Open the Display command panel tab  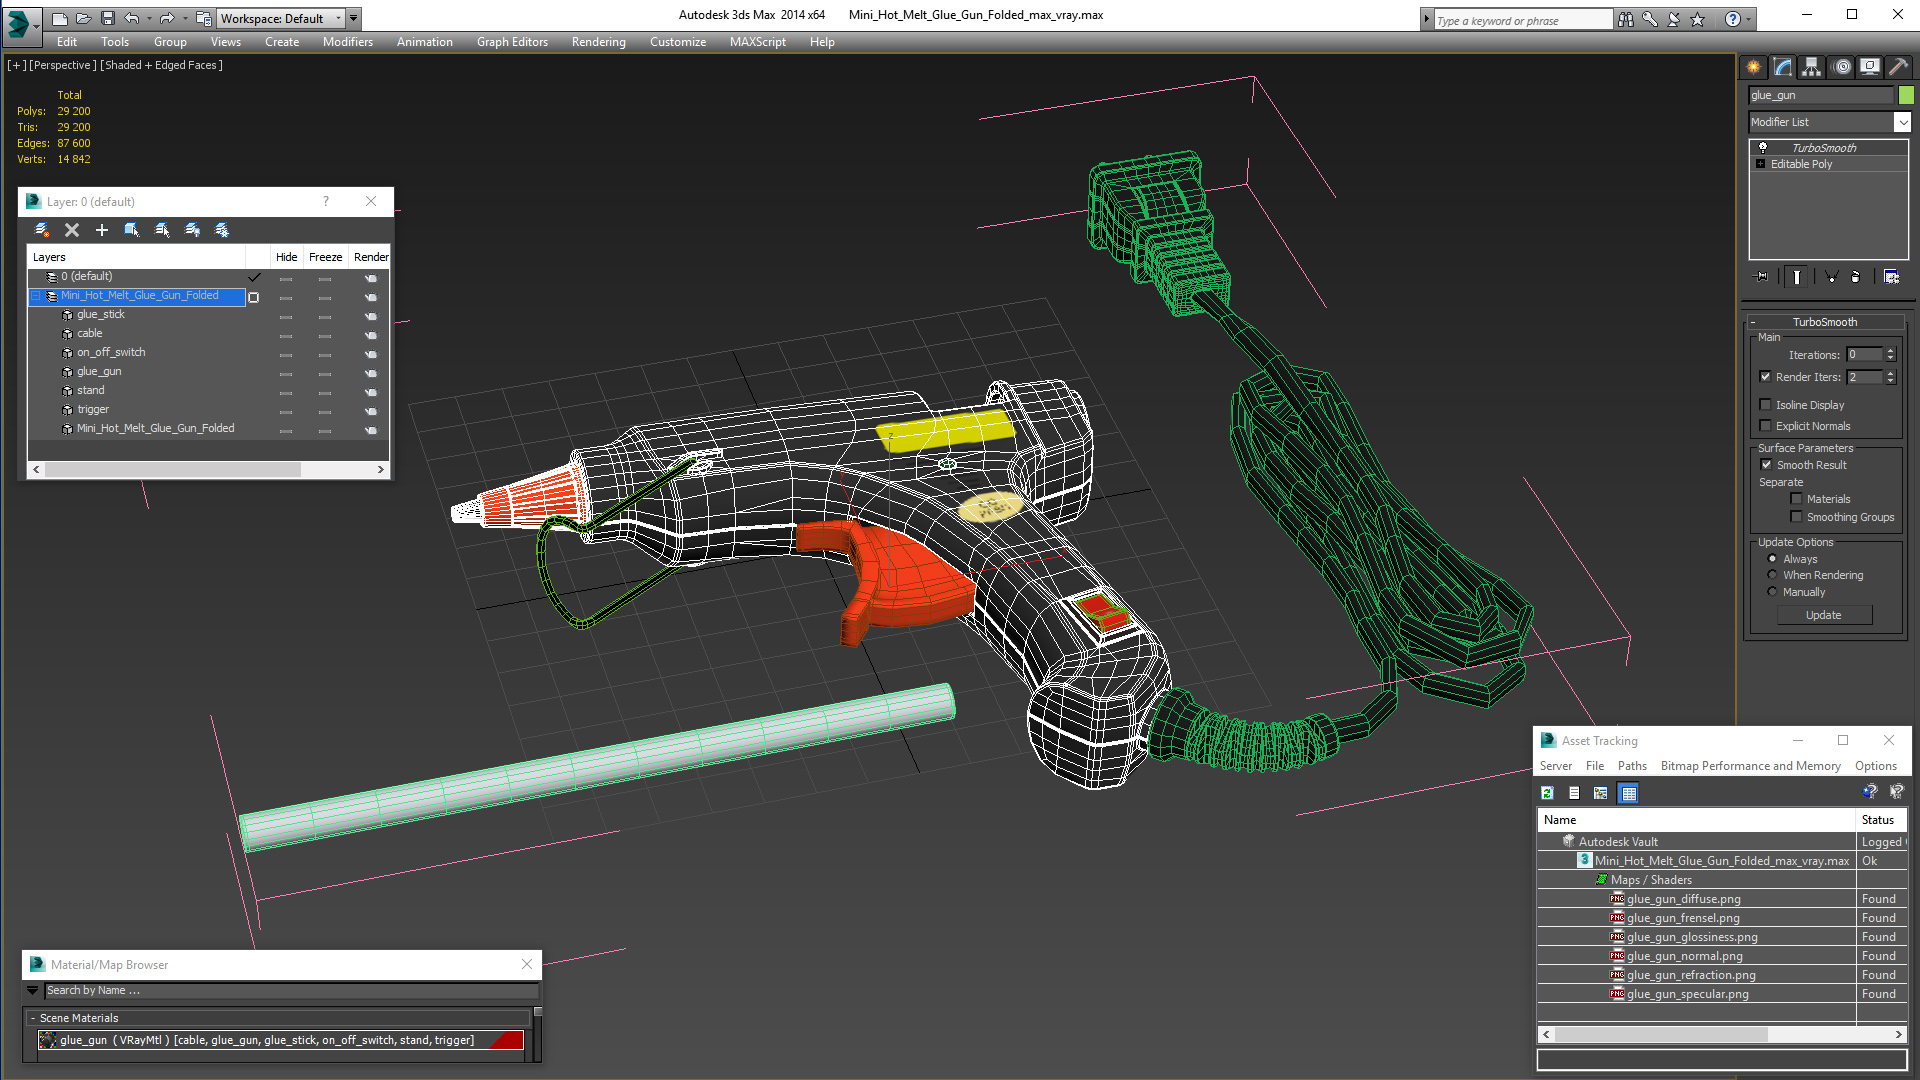[x=1870, y=67]
